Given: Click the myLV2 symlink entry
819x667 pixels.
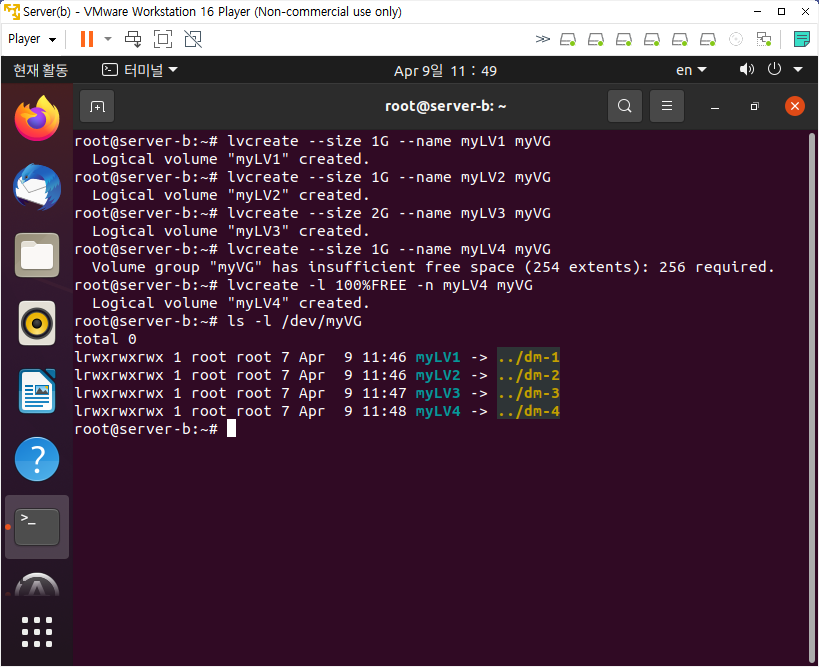Looking at the screenshot, I should click(x=438, y=375).
